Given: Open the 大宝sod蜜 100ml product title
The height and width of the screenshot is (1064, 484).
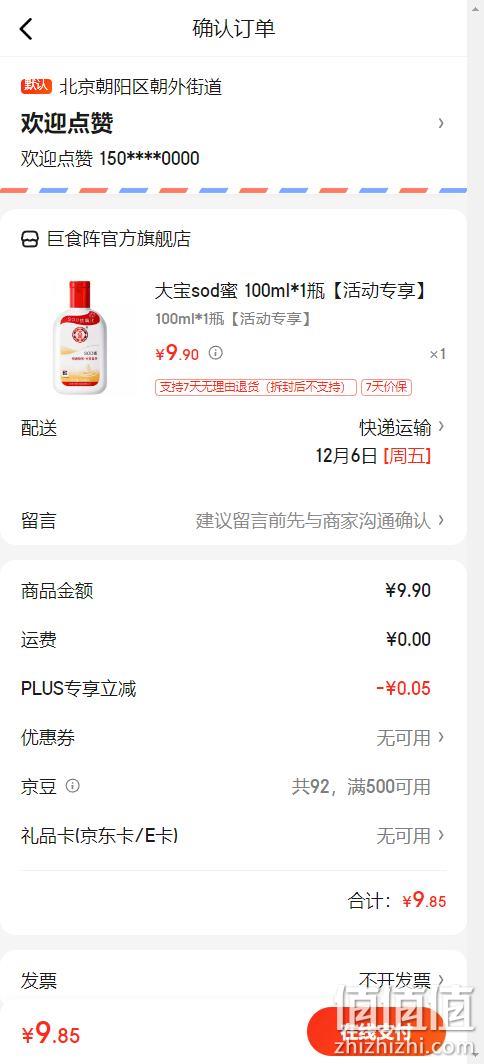Looking at the screenshot, I should 291,290.
